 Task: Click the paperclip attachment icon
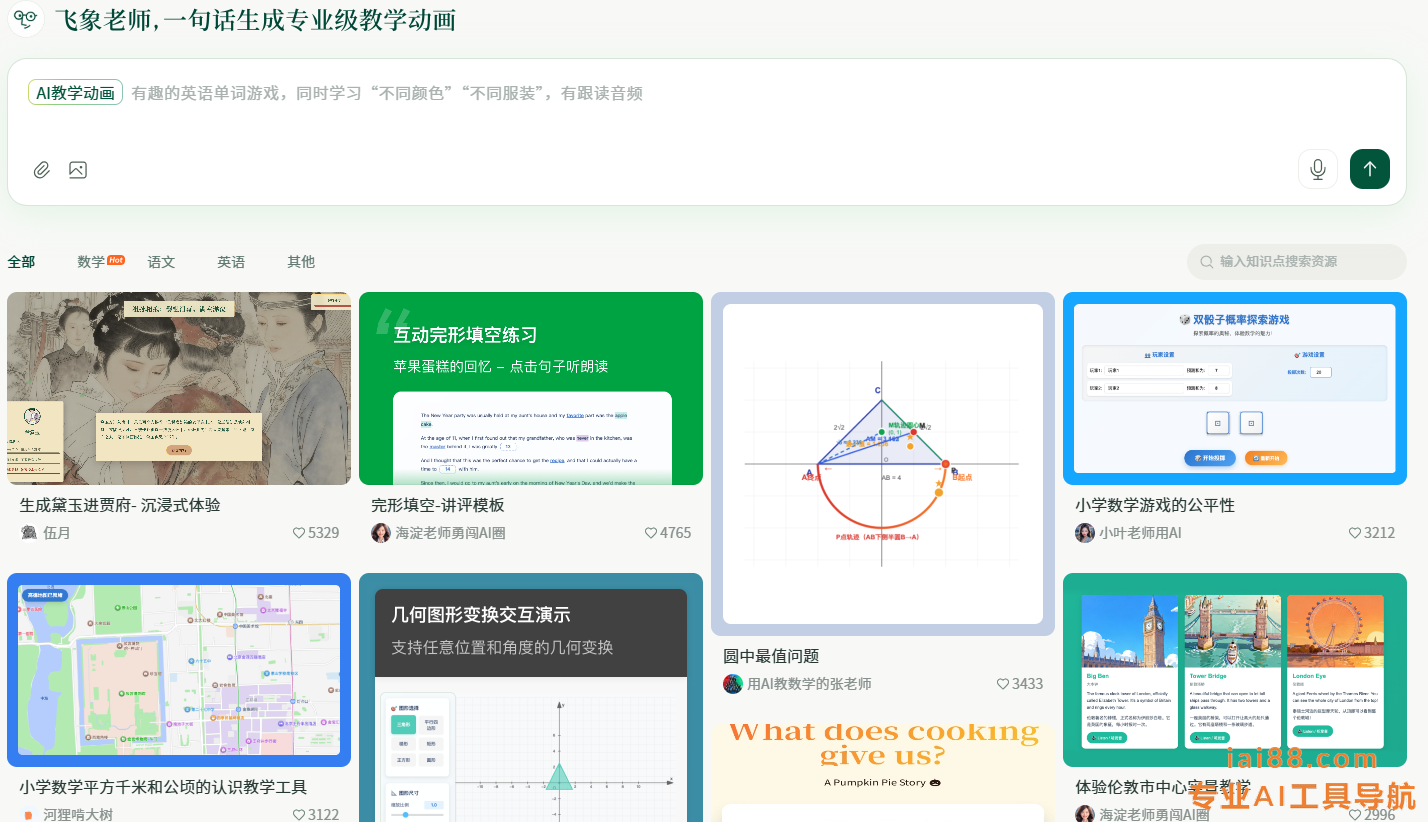[42, 170]
